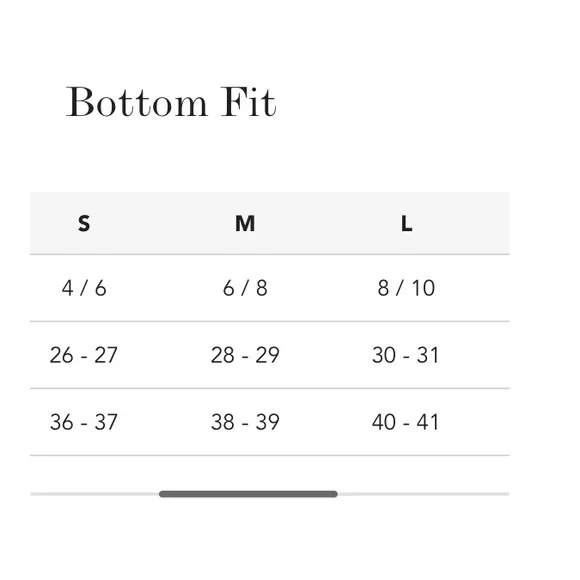Click the 6 / 8 size cell
The image size is (580, 580).
tap(245, 288)
